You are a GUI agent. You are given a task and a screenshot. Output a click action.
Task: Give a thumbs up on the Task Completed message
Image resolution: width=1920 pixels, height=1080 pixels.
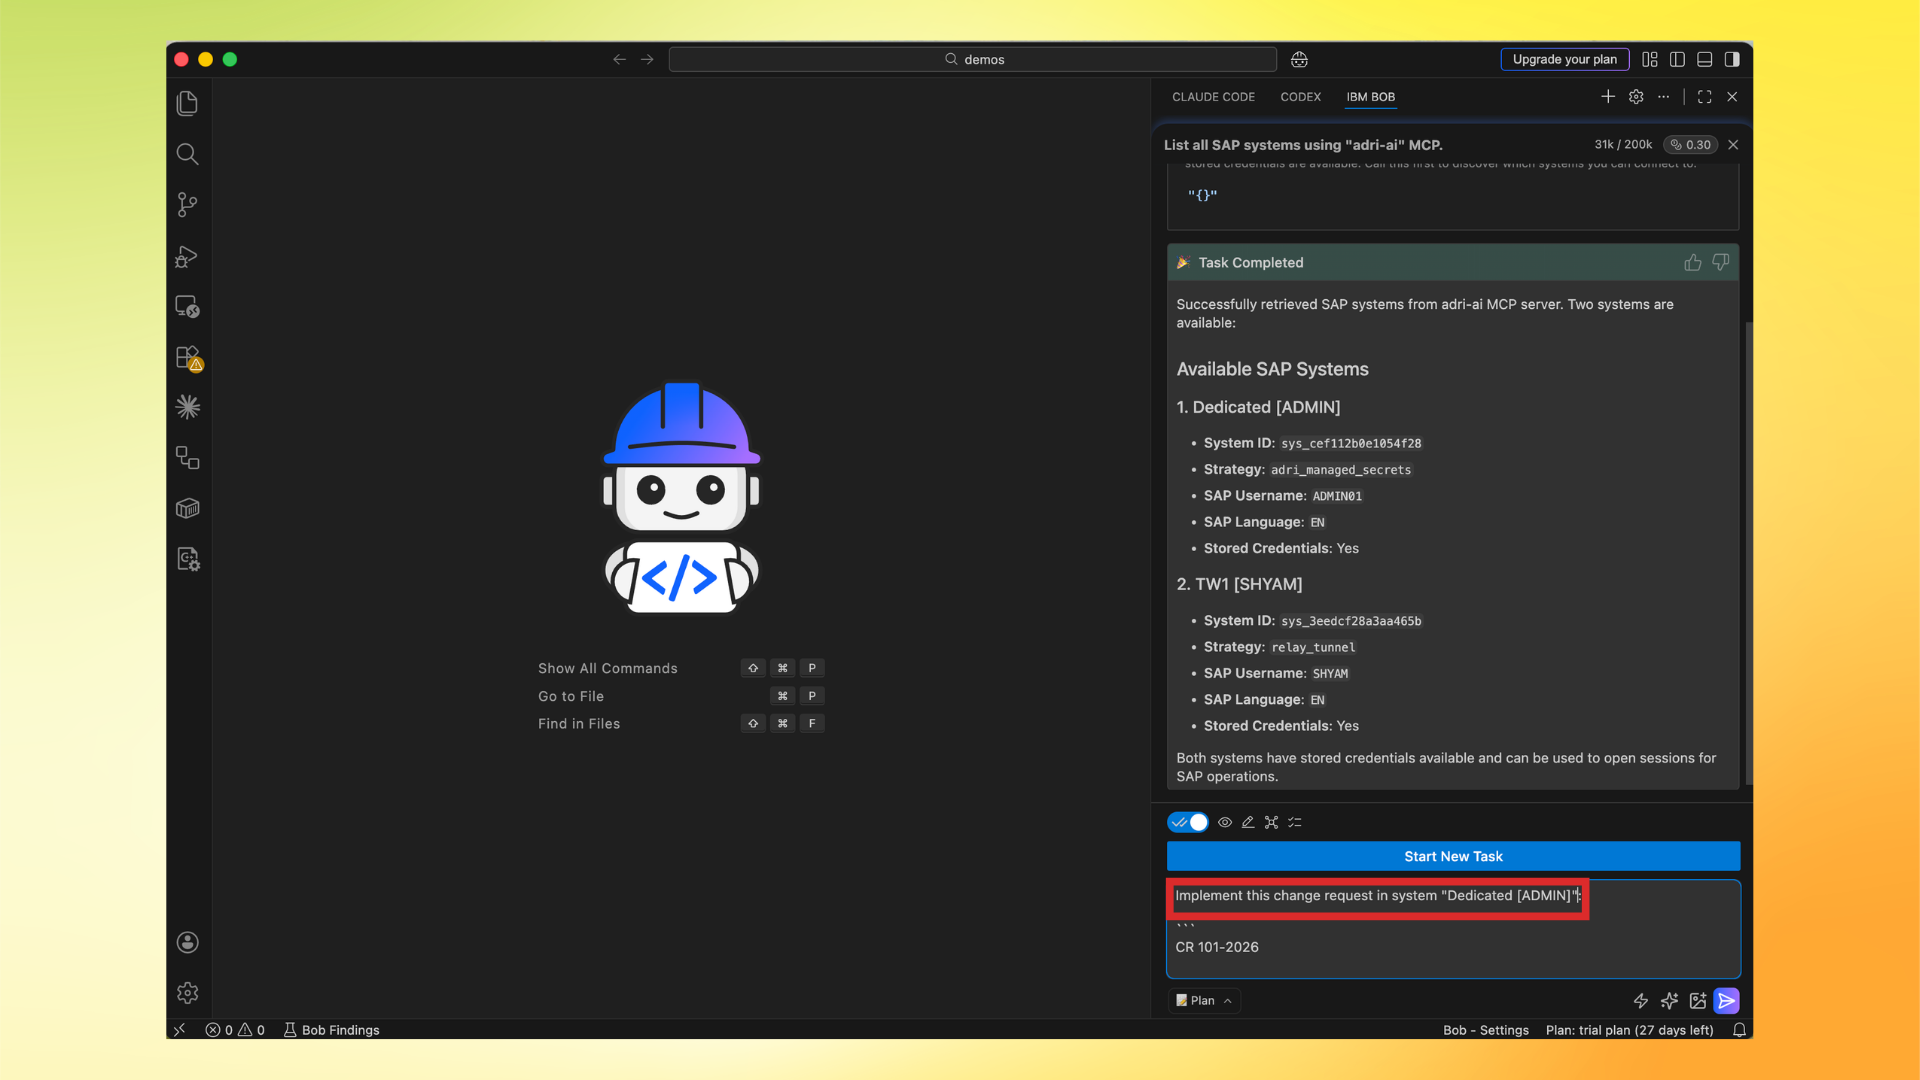(x=1692, y=262)
